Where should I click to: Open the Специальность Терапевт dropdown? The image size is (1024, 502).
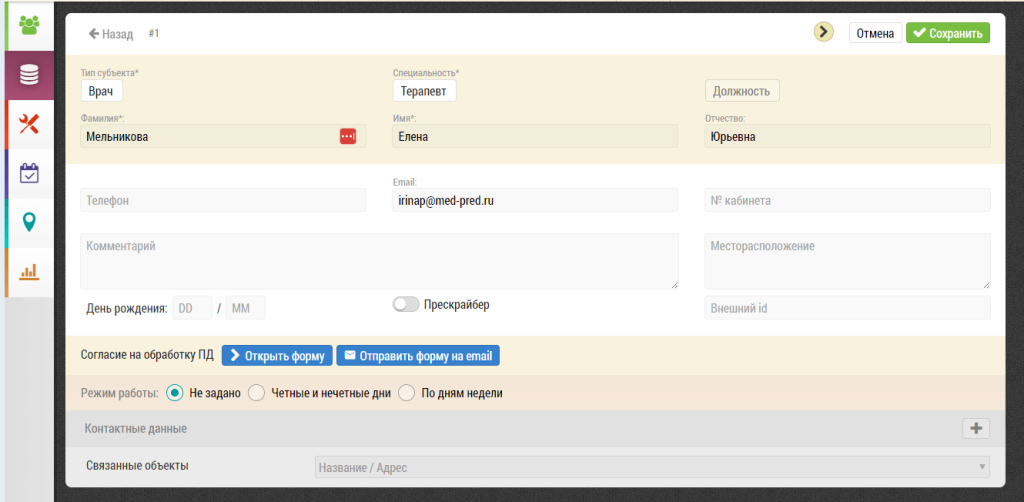pos(424,91)
